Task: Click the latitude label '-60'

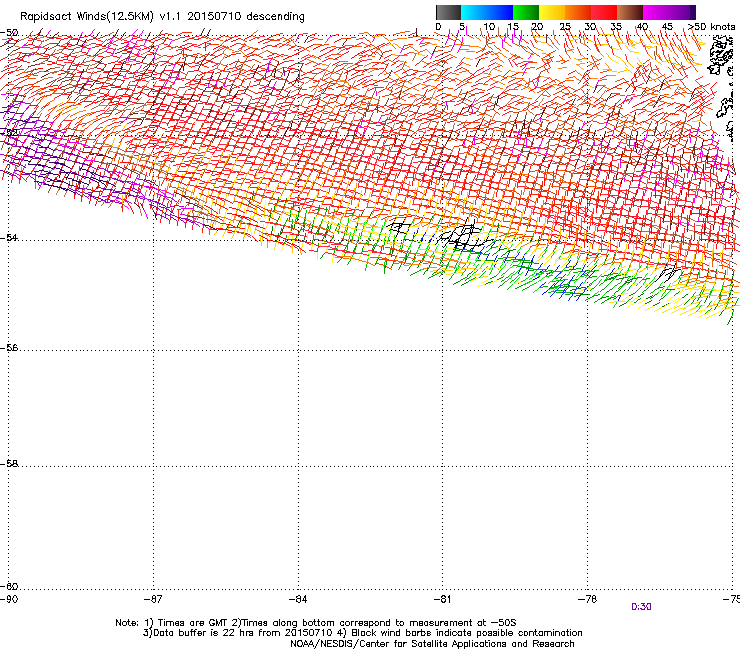Action: pos(9,586)
